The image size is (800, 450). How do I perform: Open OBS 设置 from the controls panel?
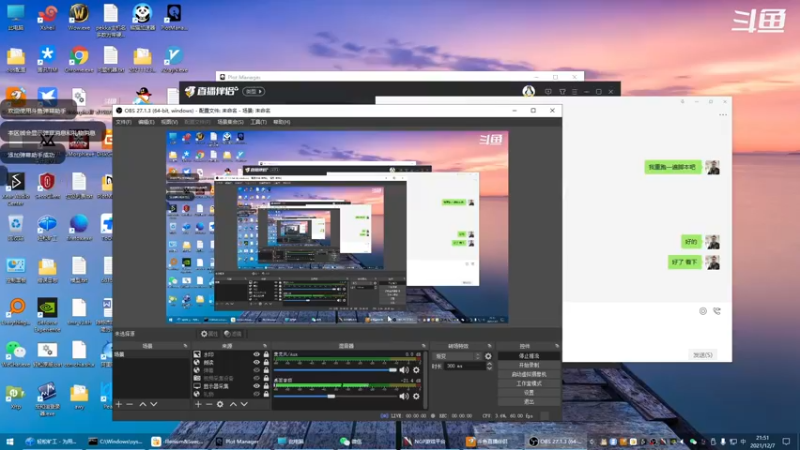(529, 392)
